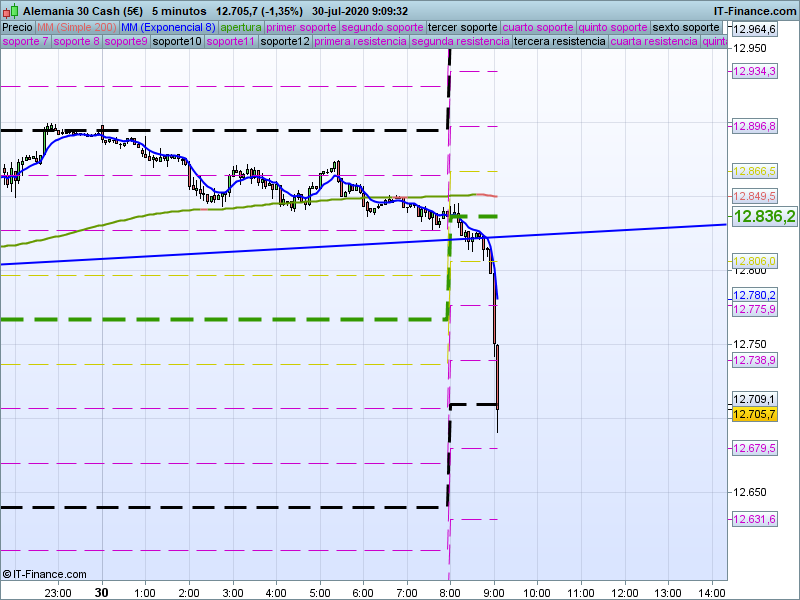The image size is (800, 600).
Task: Click the cuarta resistencia label
Action: [x=654, y=42]
